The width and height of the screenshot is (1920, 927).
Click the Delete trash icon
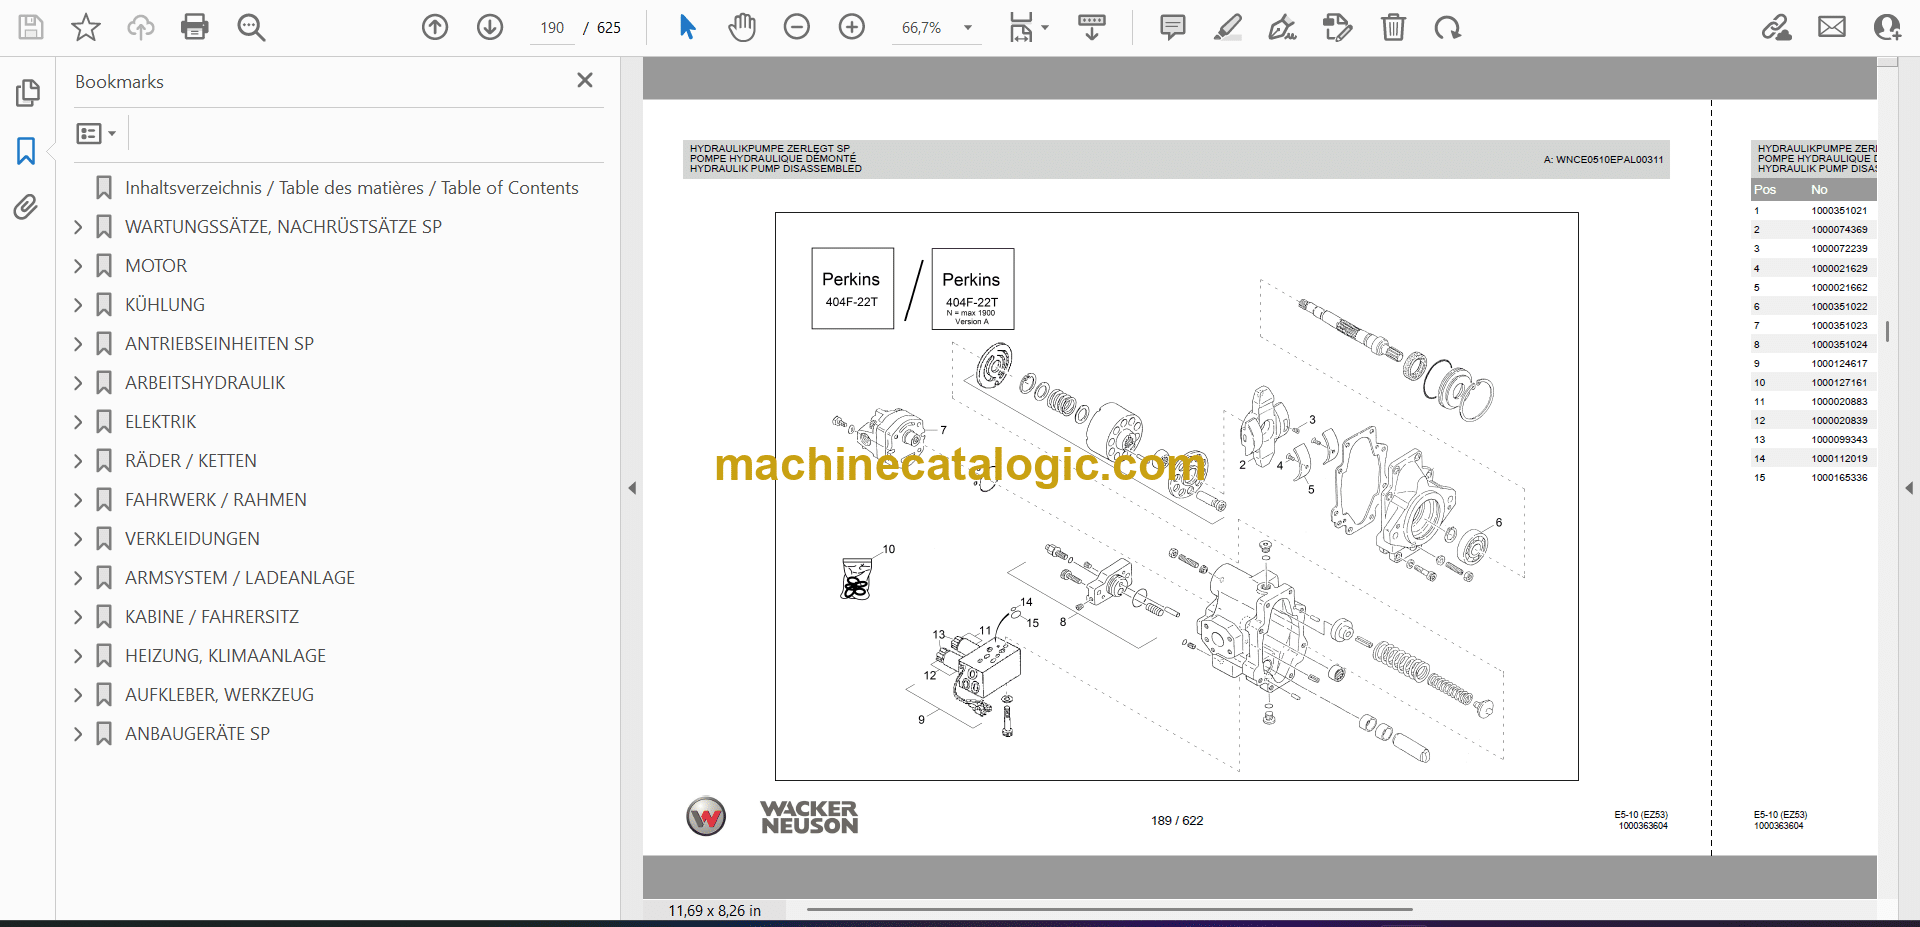[x=1392, y=27]
